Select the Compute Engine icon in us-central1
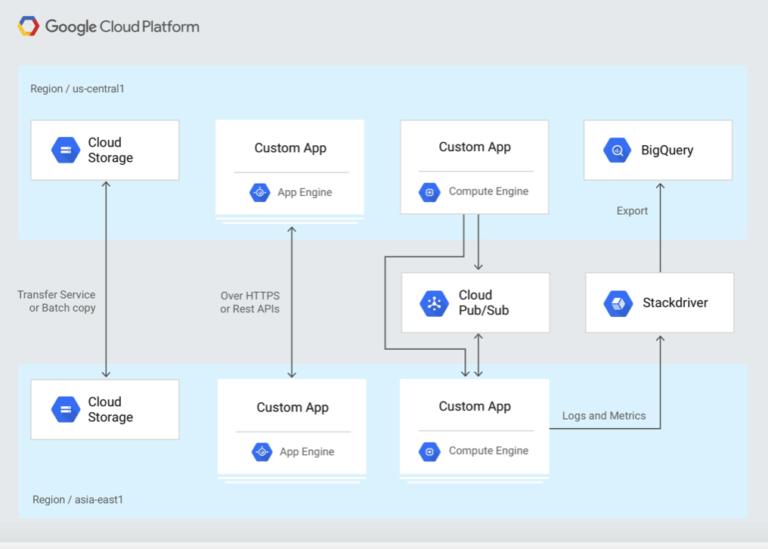The width and height of the screenshot is (768, 549). coord(430,191)
